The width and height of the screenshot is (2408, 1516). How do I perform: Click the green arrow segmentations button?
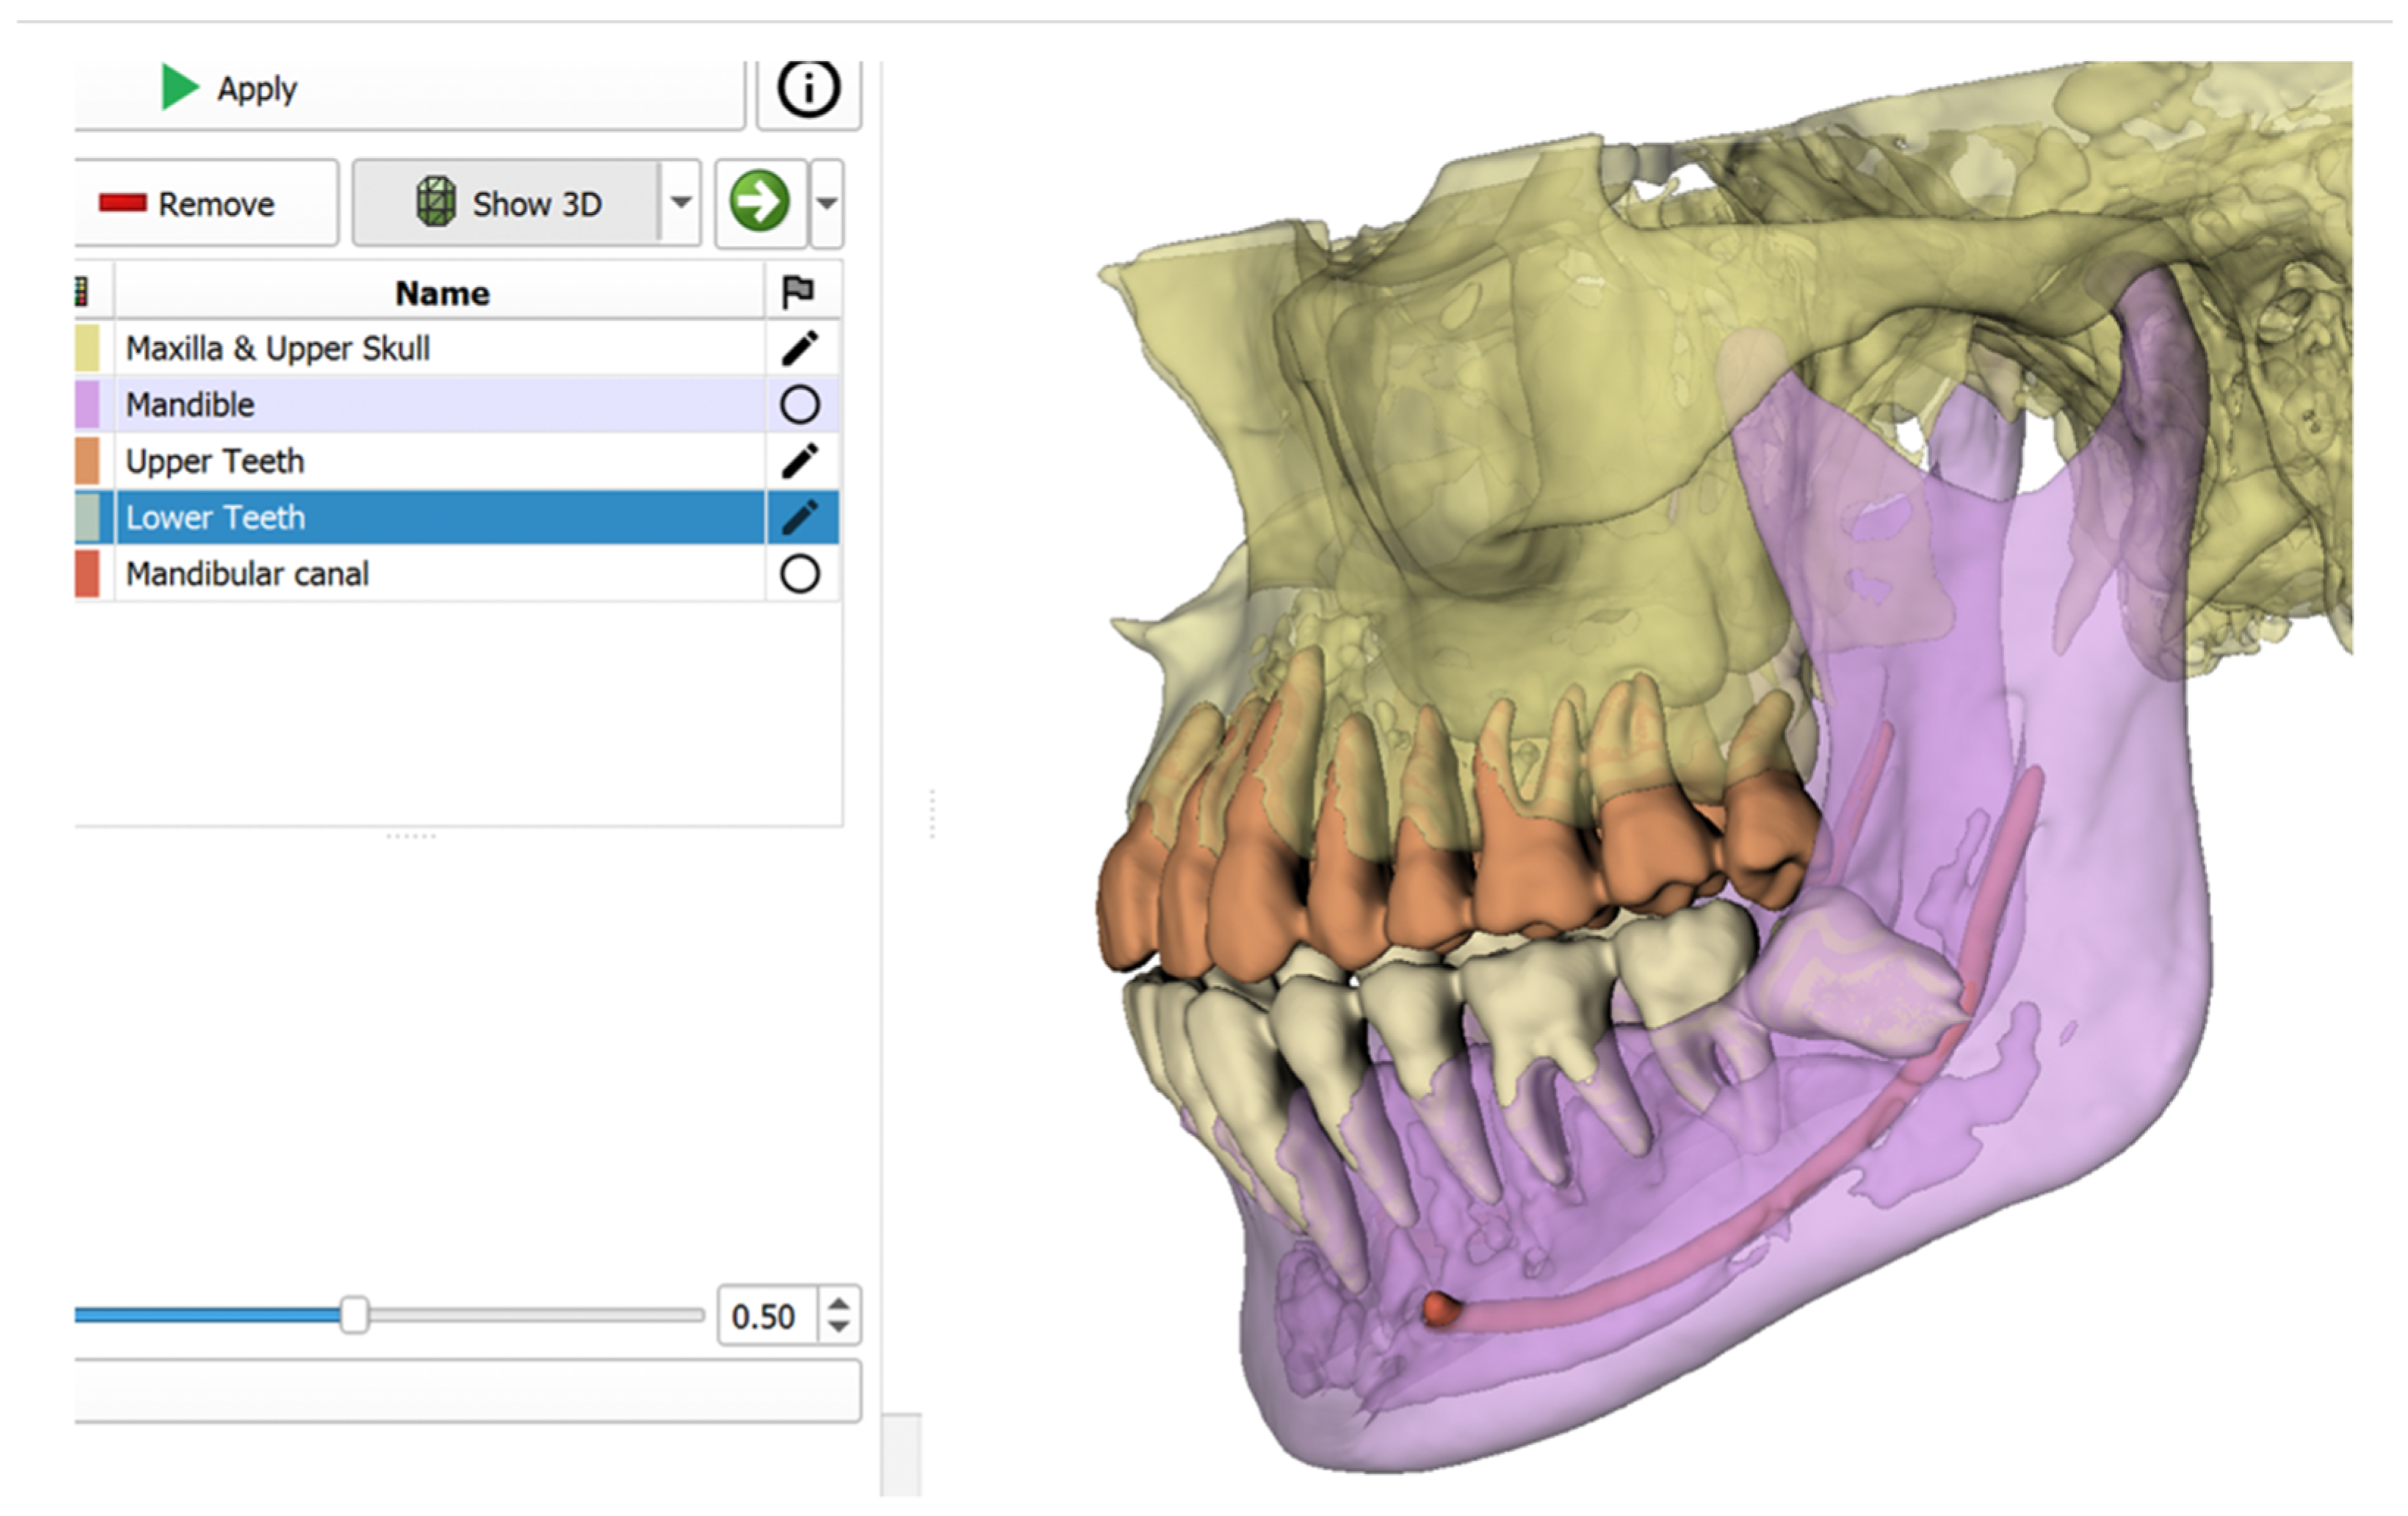[x=760, y=202]
